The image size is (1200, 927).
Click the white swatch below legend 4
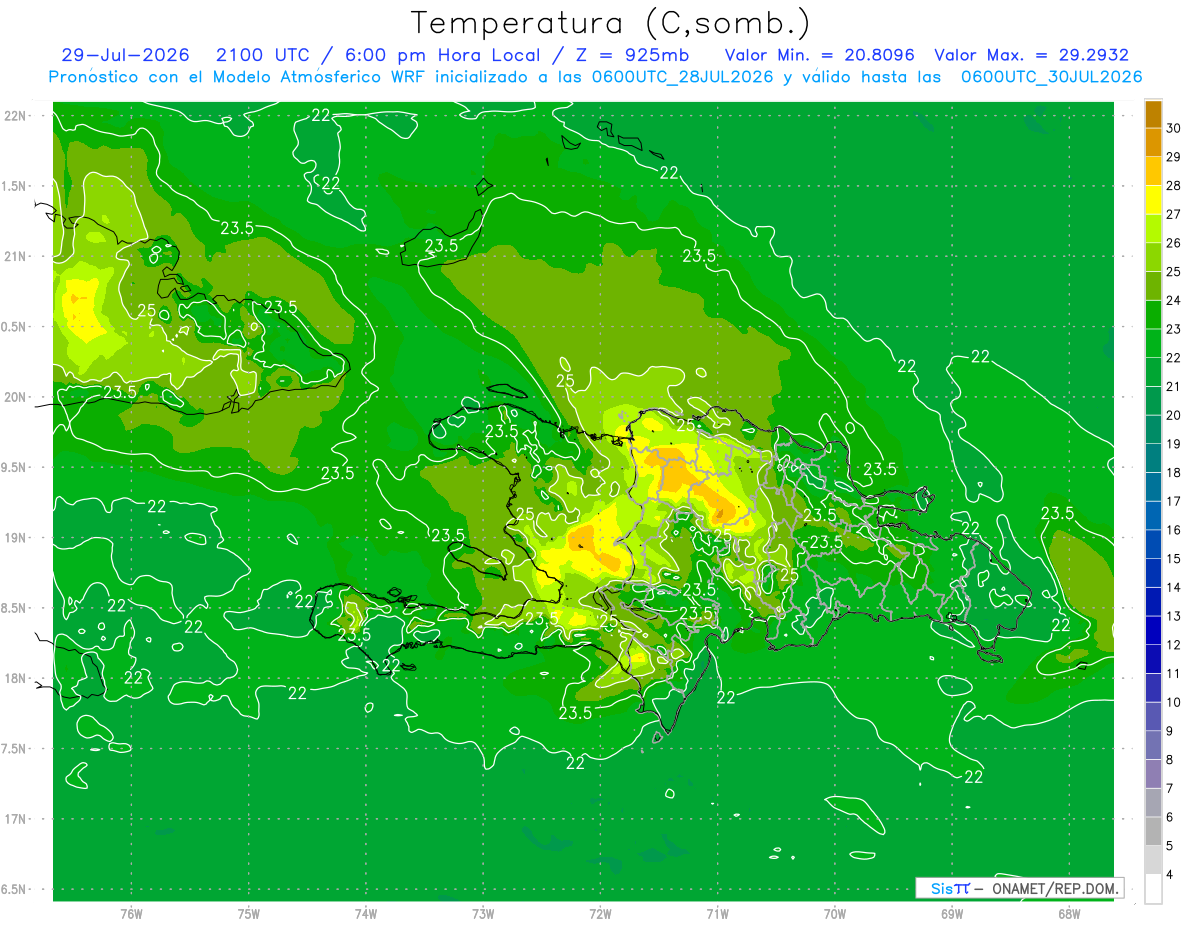(1153, 890)
